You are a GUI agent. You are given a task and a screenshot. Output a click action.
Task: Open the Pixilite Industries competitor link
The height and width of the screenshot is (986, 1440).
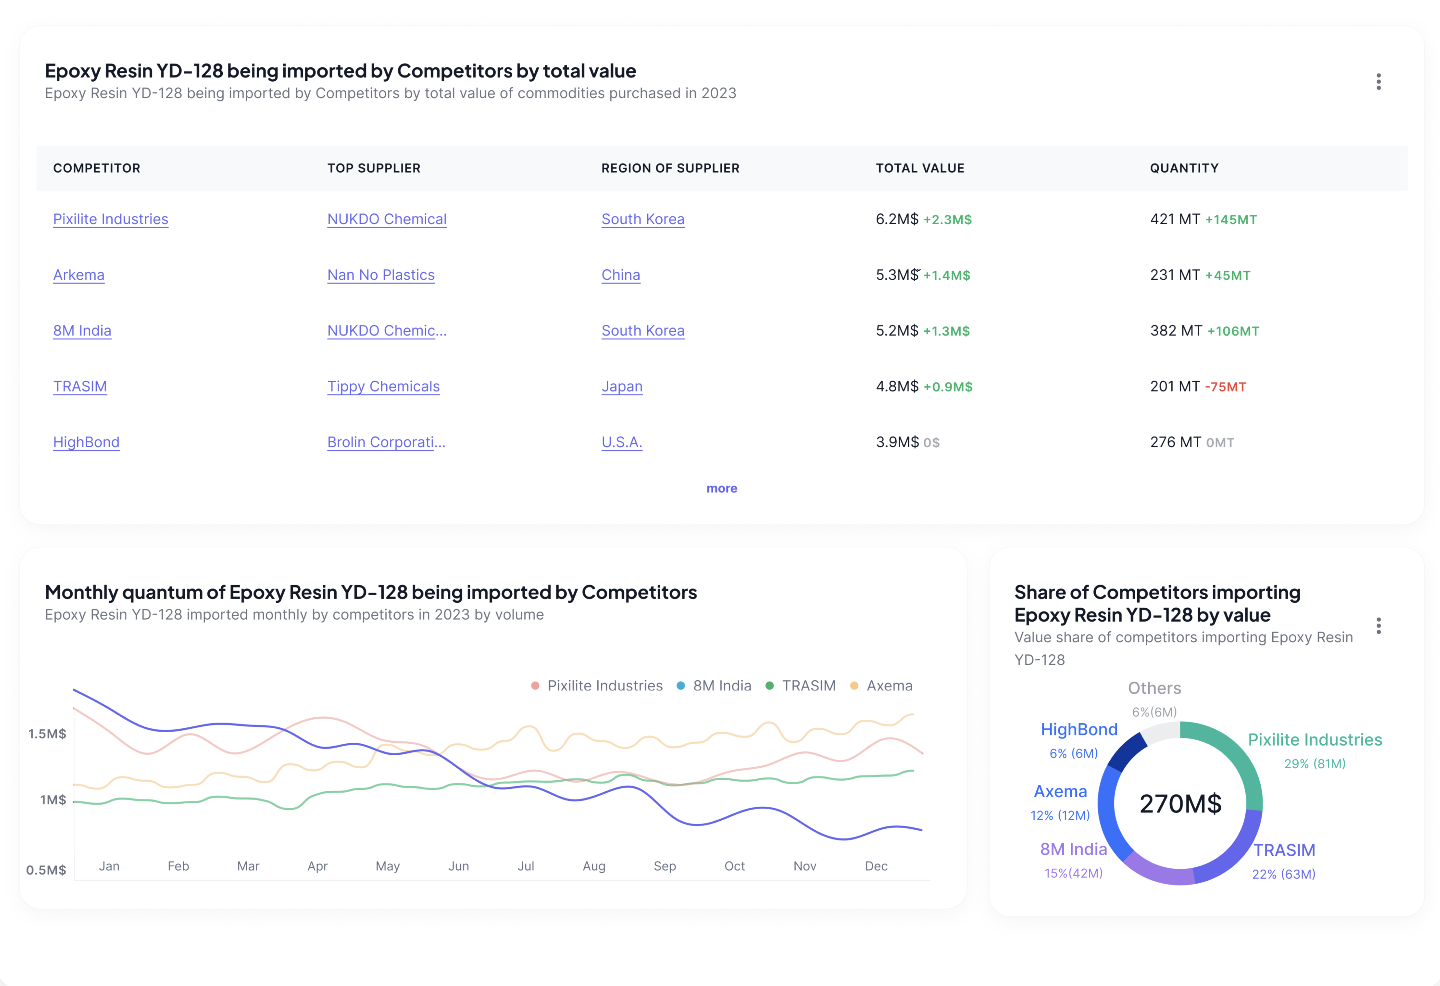tap(110, 219)
